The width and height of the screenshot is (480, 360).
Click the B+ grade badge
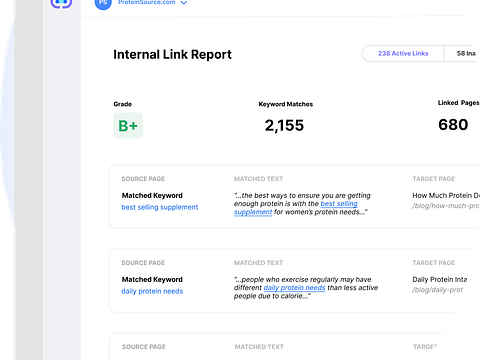point(128,125)
